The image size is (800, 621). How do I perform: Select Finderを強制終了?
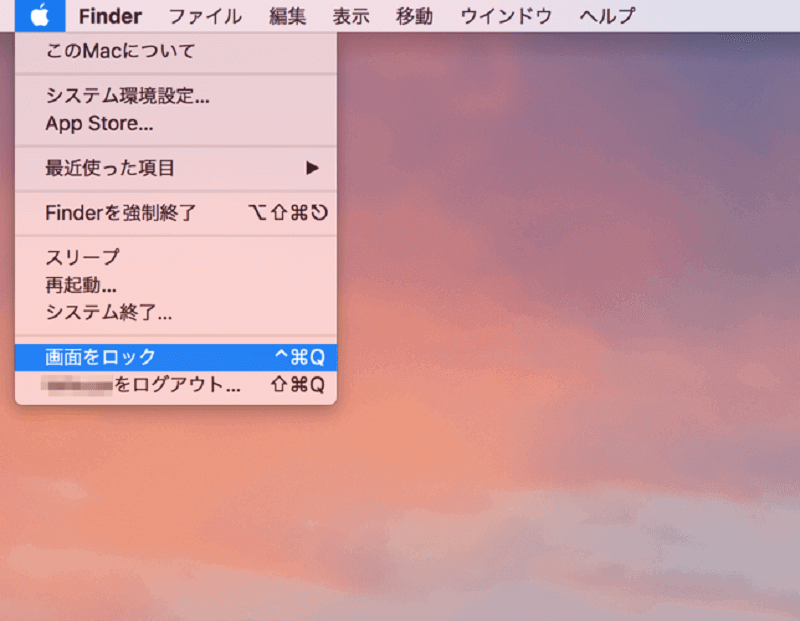[x=176, y=213]
